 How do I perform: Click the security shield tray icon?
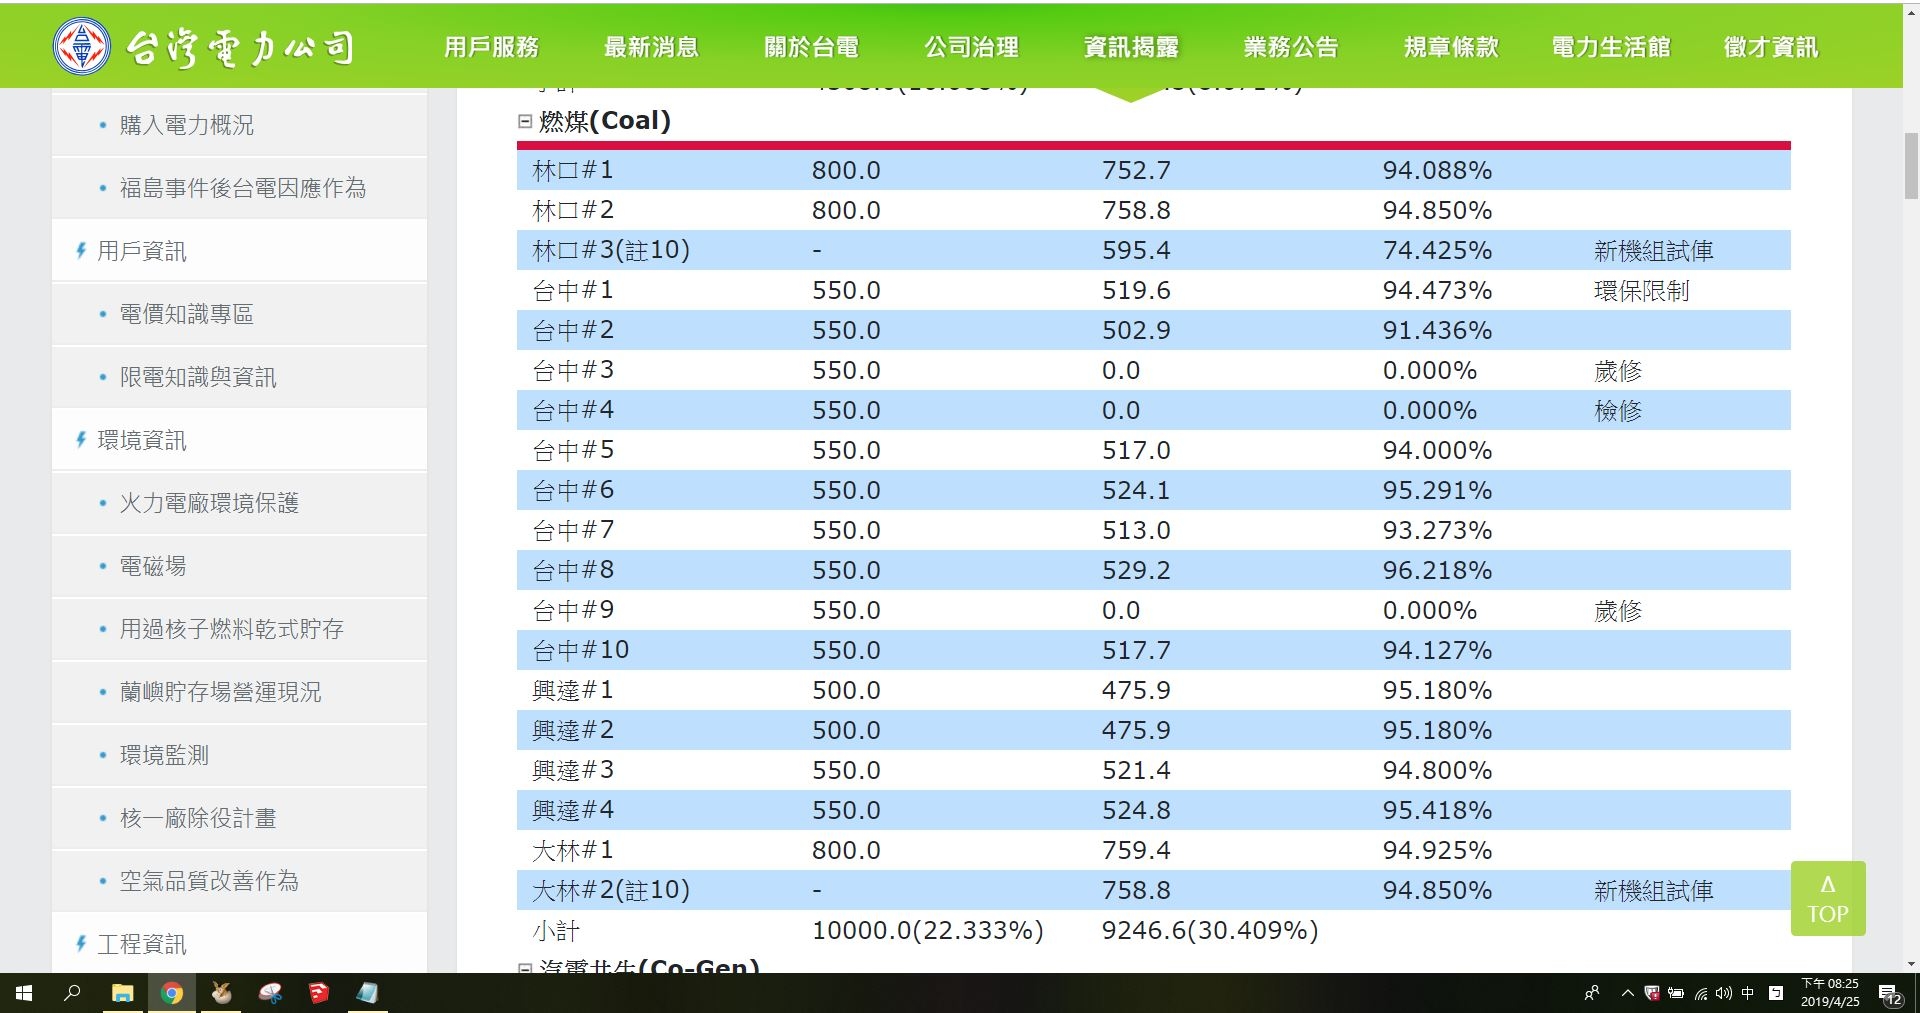(x=1652, y=993)
